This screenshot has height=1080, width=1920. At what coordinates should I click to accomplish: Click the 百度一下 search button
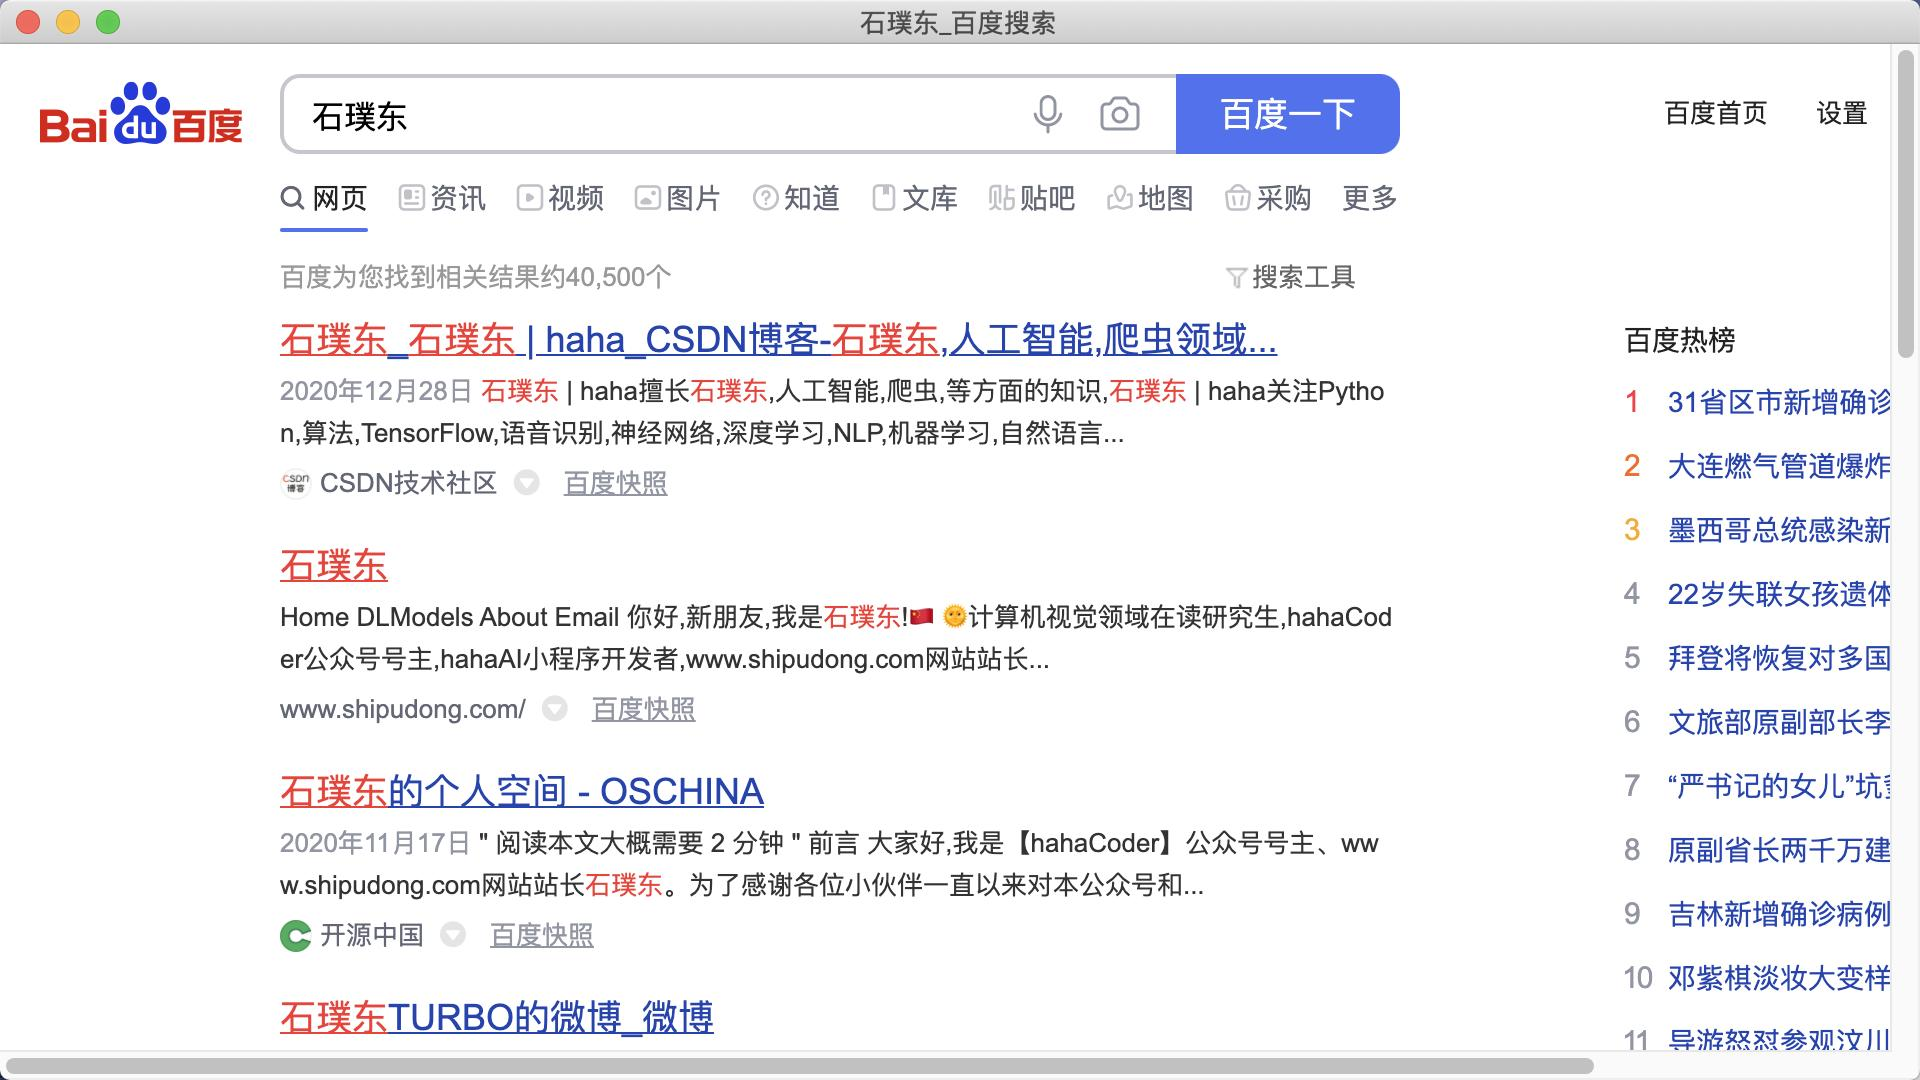click(x=1286, y=114)
